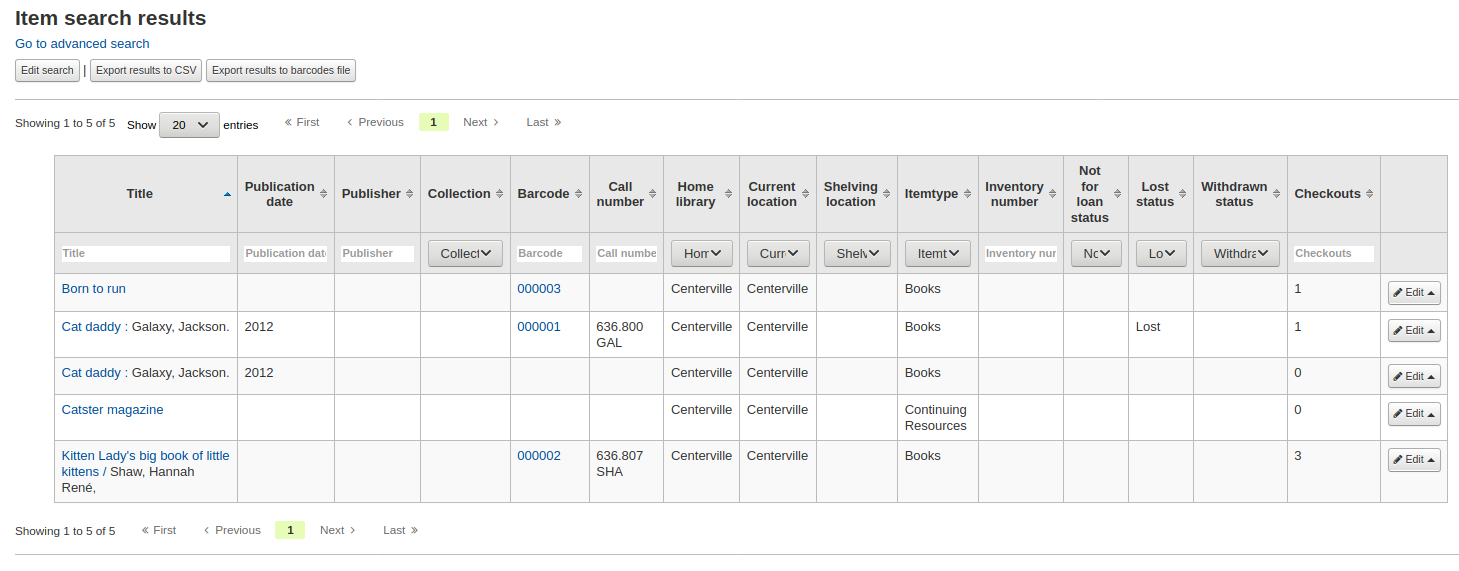Click sort arrows on Checkouts column
Screen dimensions: 1459x571
1370,194
